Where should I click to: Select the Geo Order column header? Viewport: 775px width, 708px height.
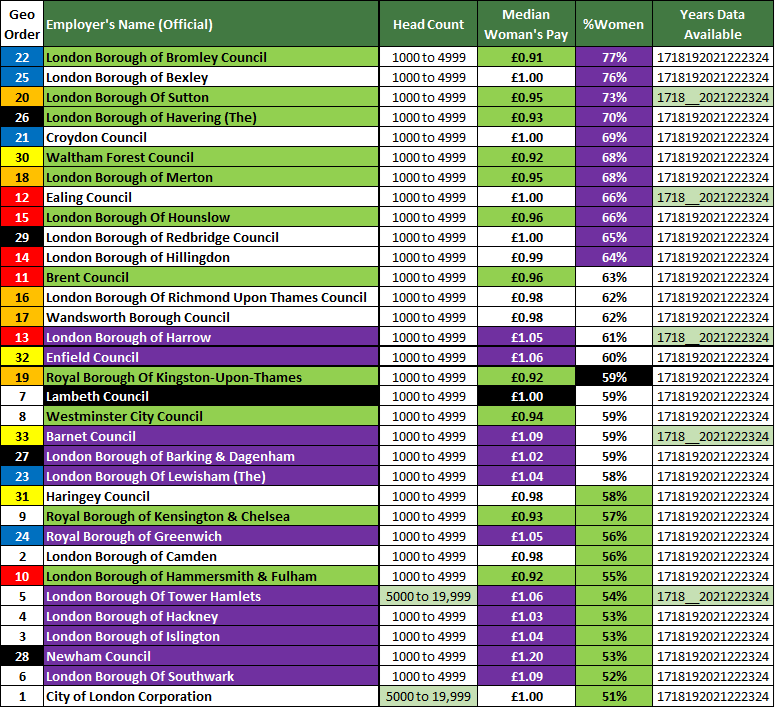22,24
